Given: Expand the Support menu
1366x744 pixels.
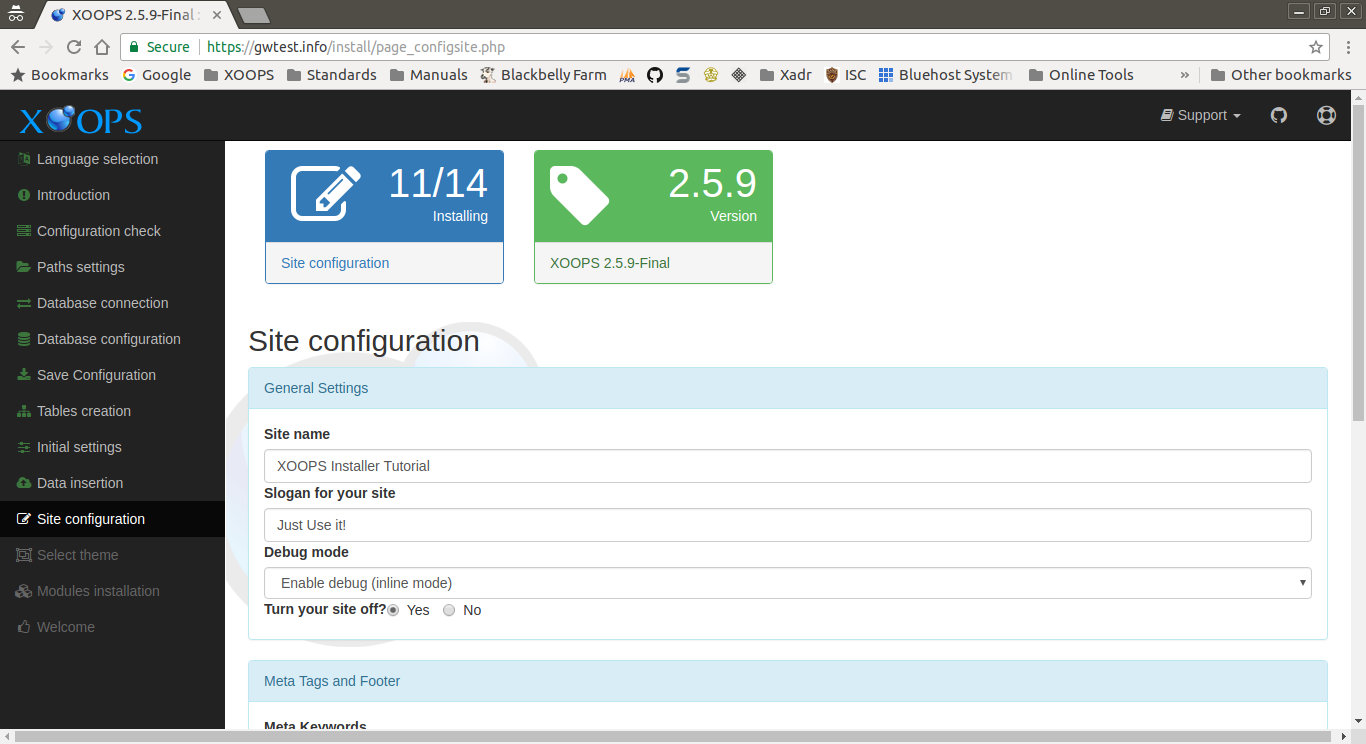Looking at the screenshot, I should [x=1200, y=115].
